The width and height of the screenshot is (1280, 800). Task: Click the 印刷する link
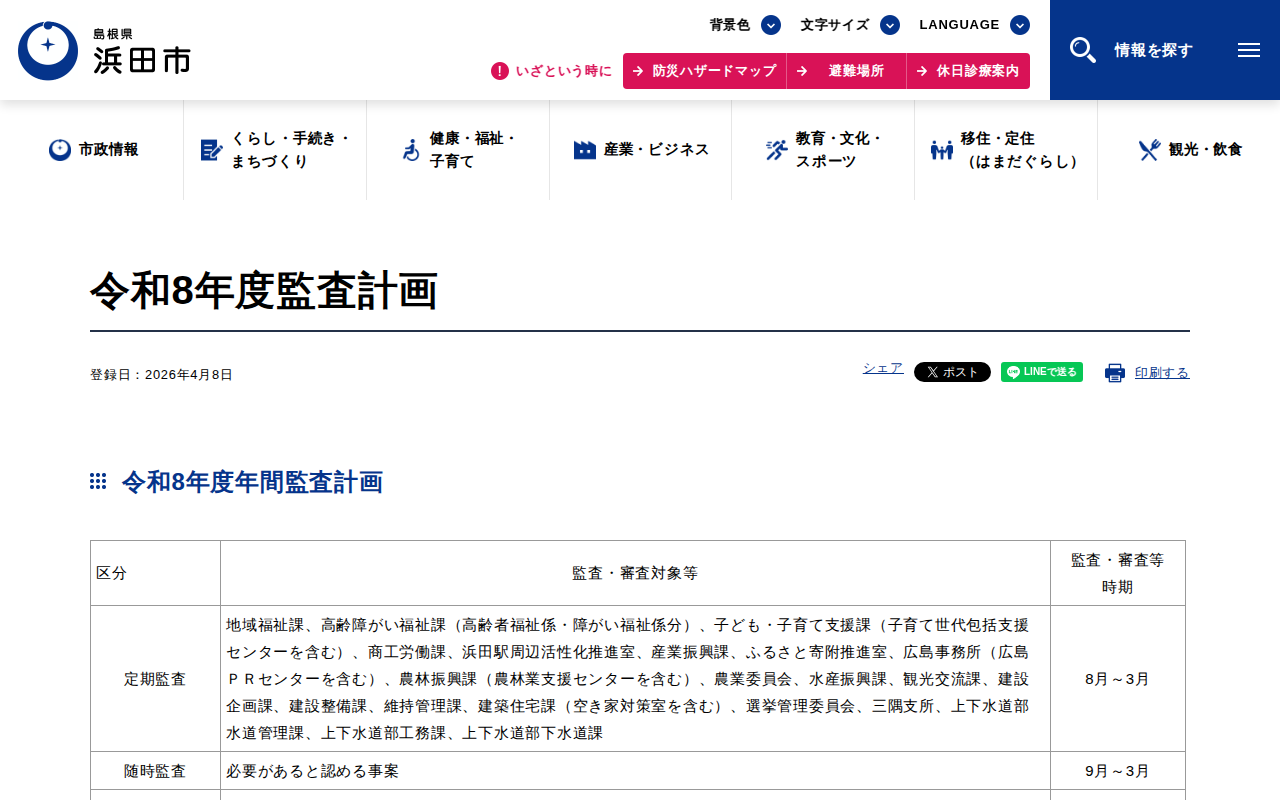pyautogui.click(x=1162, y=373)
